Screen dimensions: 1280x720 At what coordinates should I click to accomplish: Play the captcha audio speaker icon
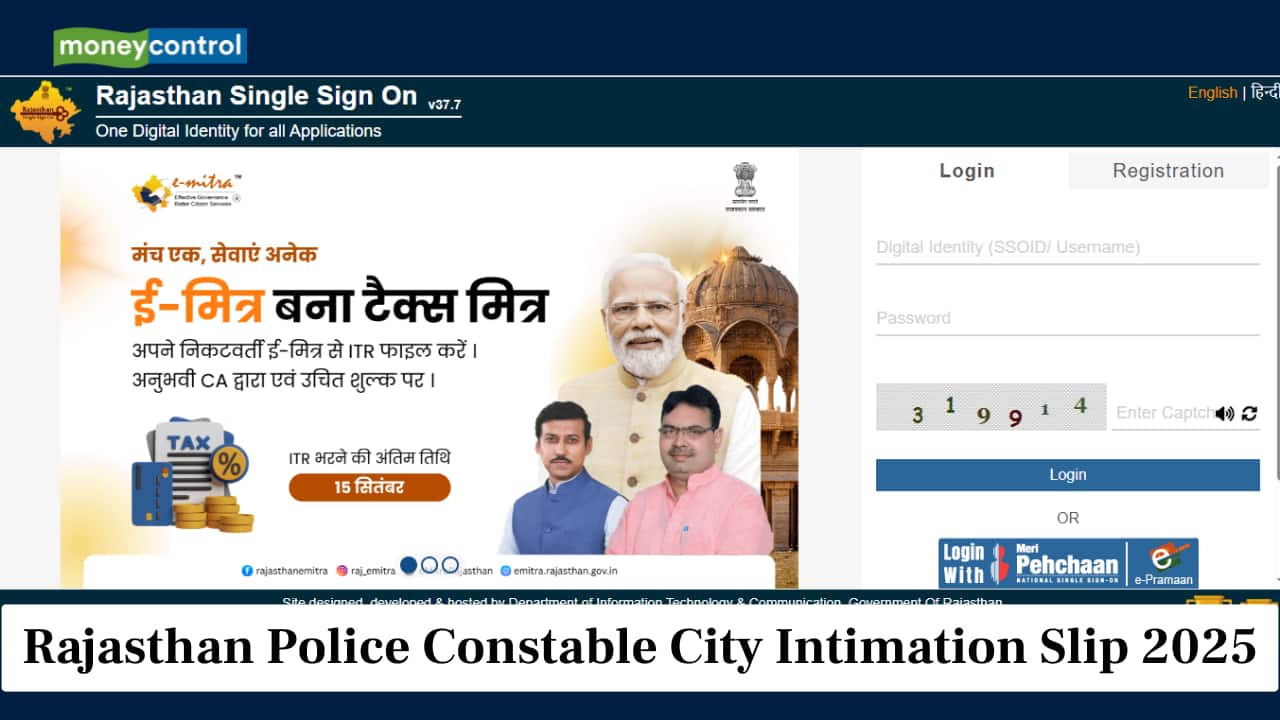coord(1225,413)
